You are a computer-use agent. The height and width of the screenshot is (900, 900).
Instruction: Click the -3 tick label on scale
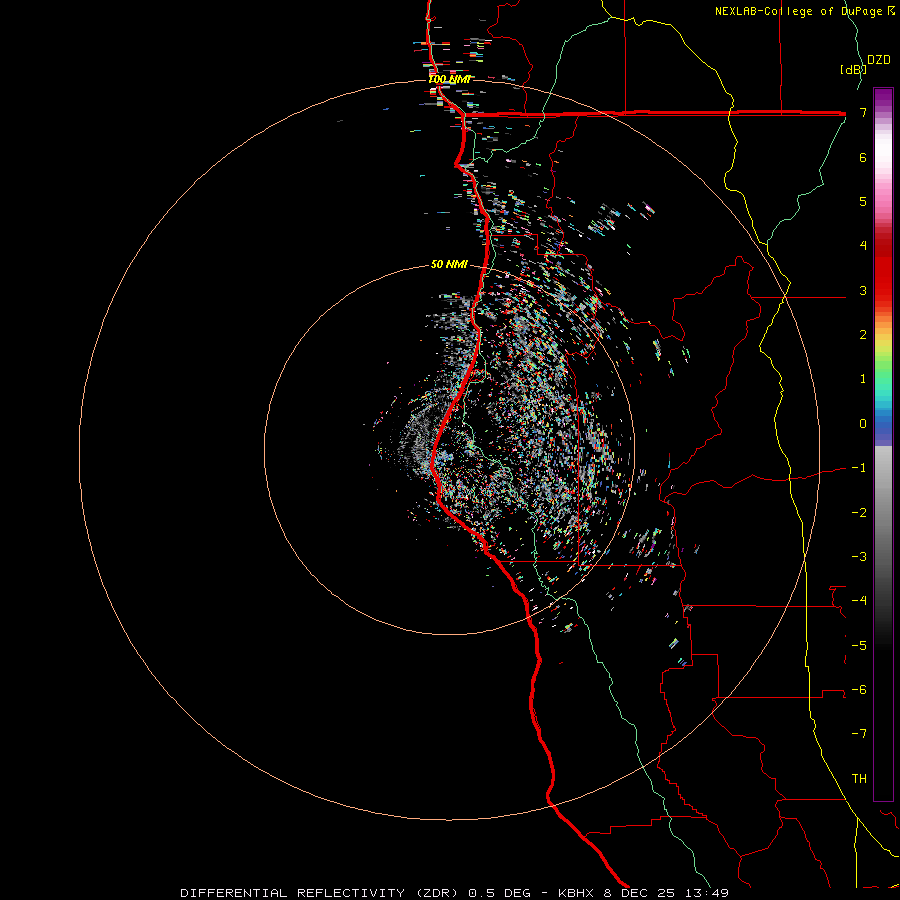pyautogui.click(x=859, y=556)
